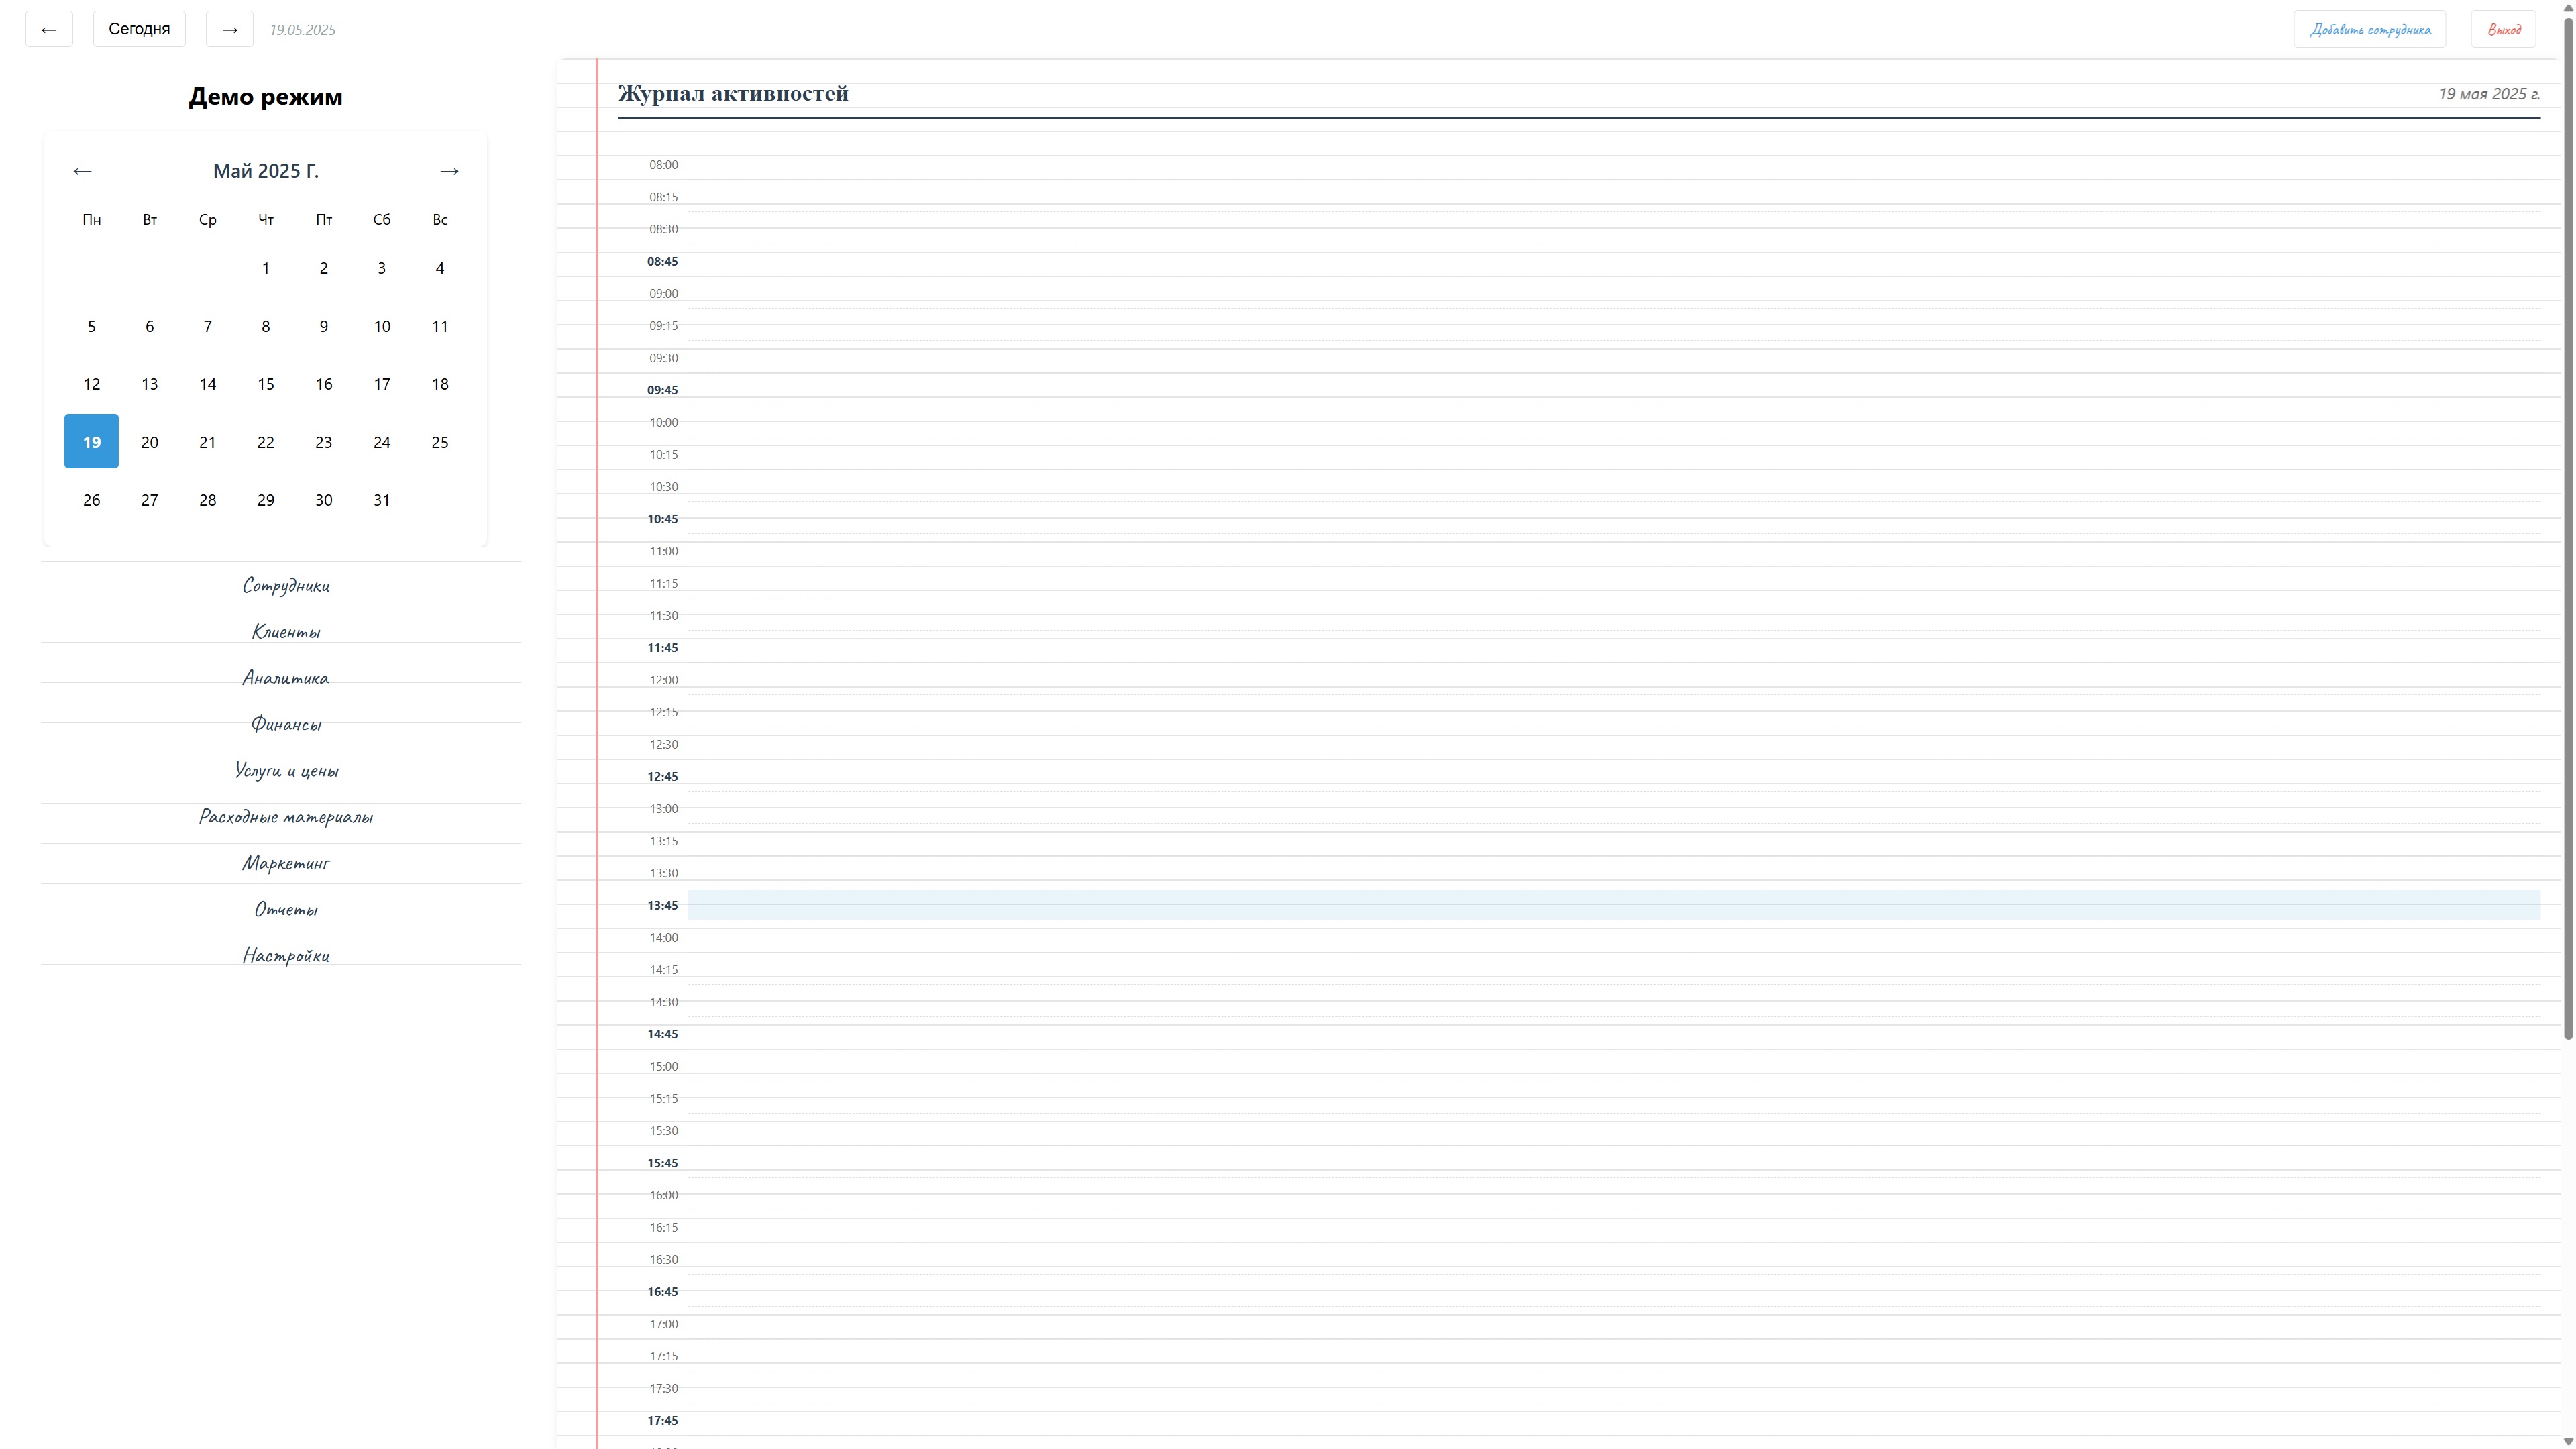Click the 17:45 time slot row
The width and height of the screenshot is (2576, 1449).
[x=1613, y=1420]
